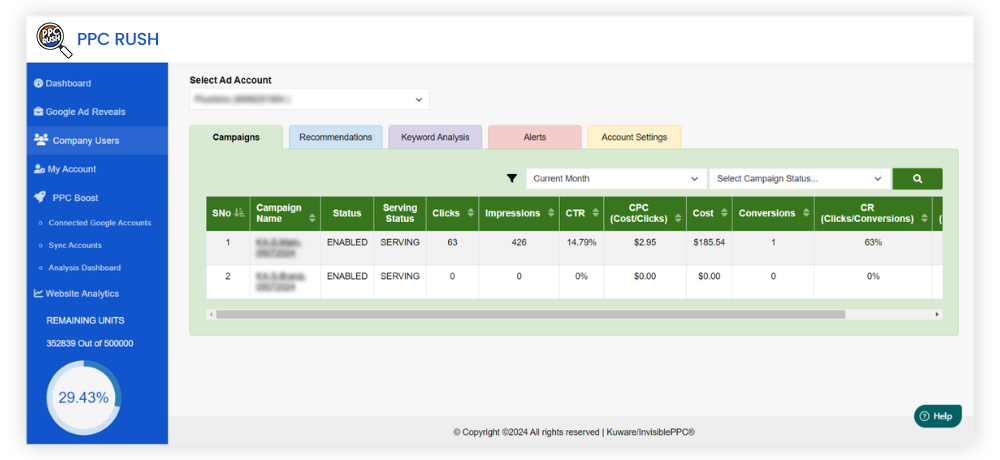
Task: Sort CPC (Cost/Clicks) column using arrows
Action: click(679, 218)
